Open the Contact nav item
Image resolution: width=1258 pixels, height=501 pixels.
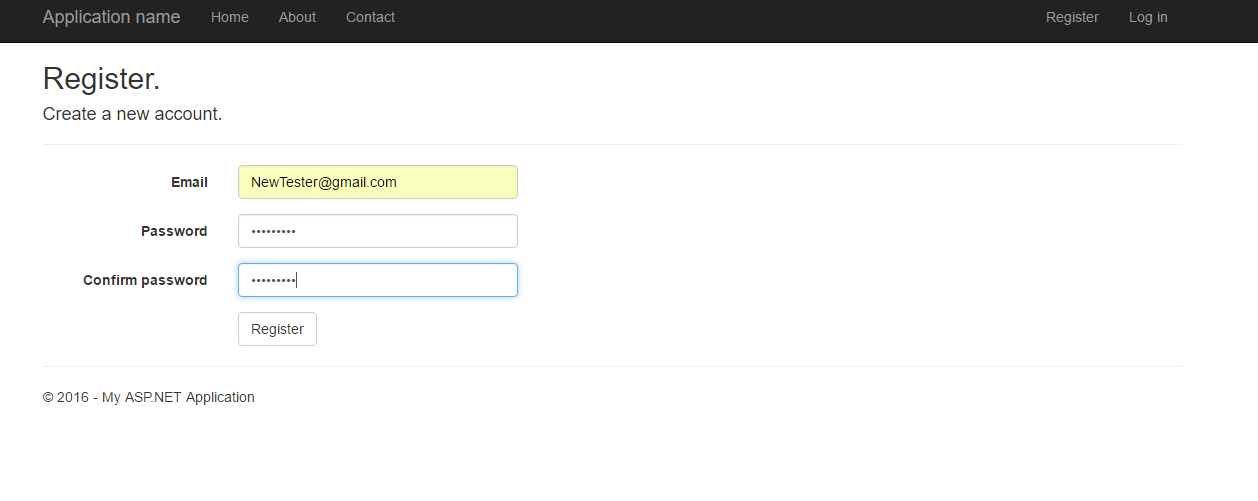tap(370, 17)
